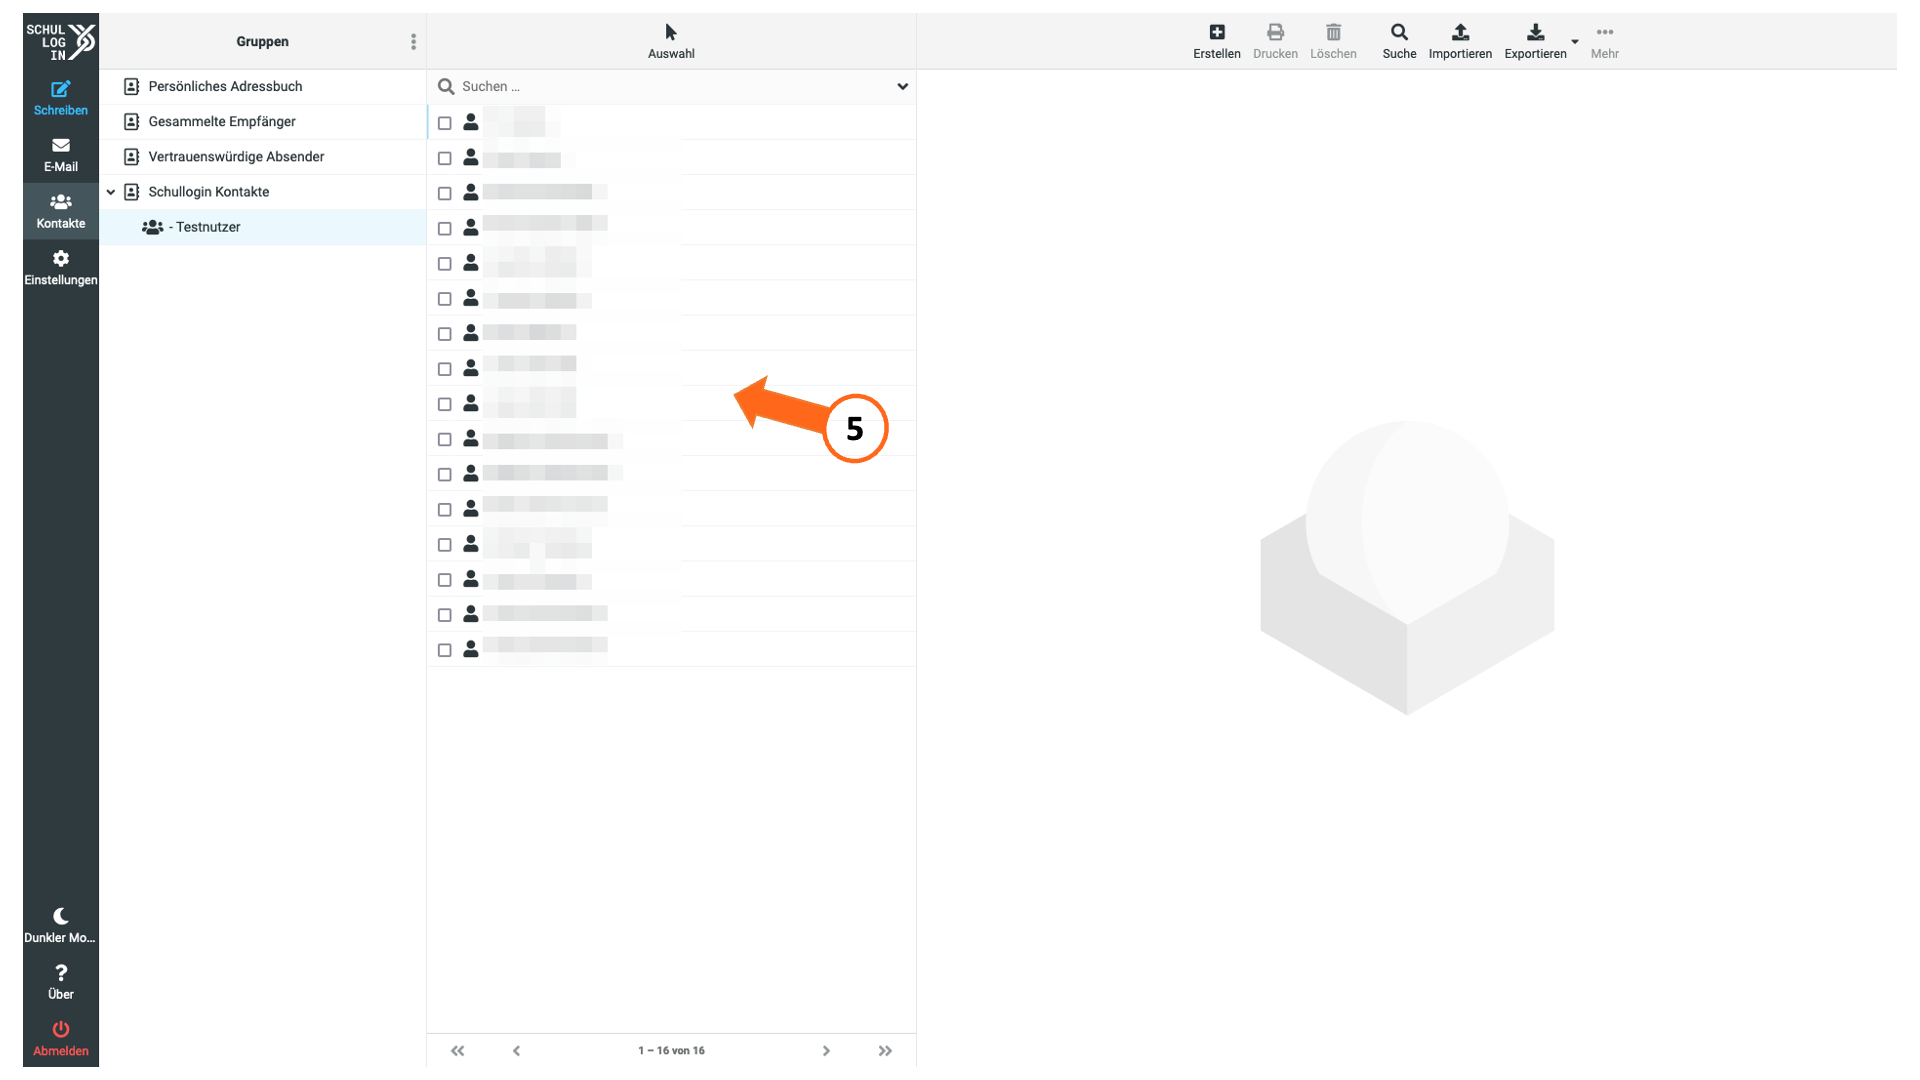Open the Kontakte section
Screen dimensions: 1920x1080
61,211
